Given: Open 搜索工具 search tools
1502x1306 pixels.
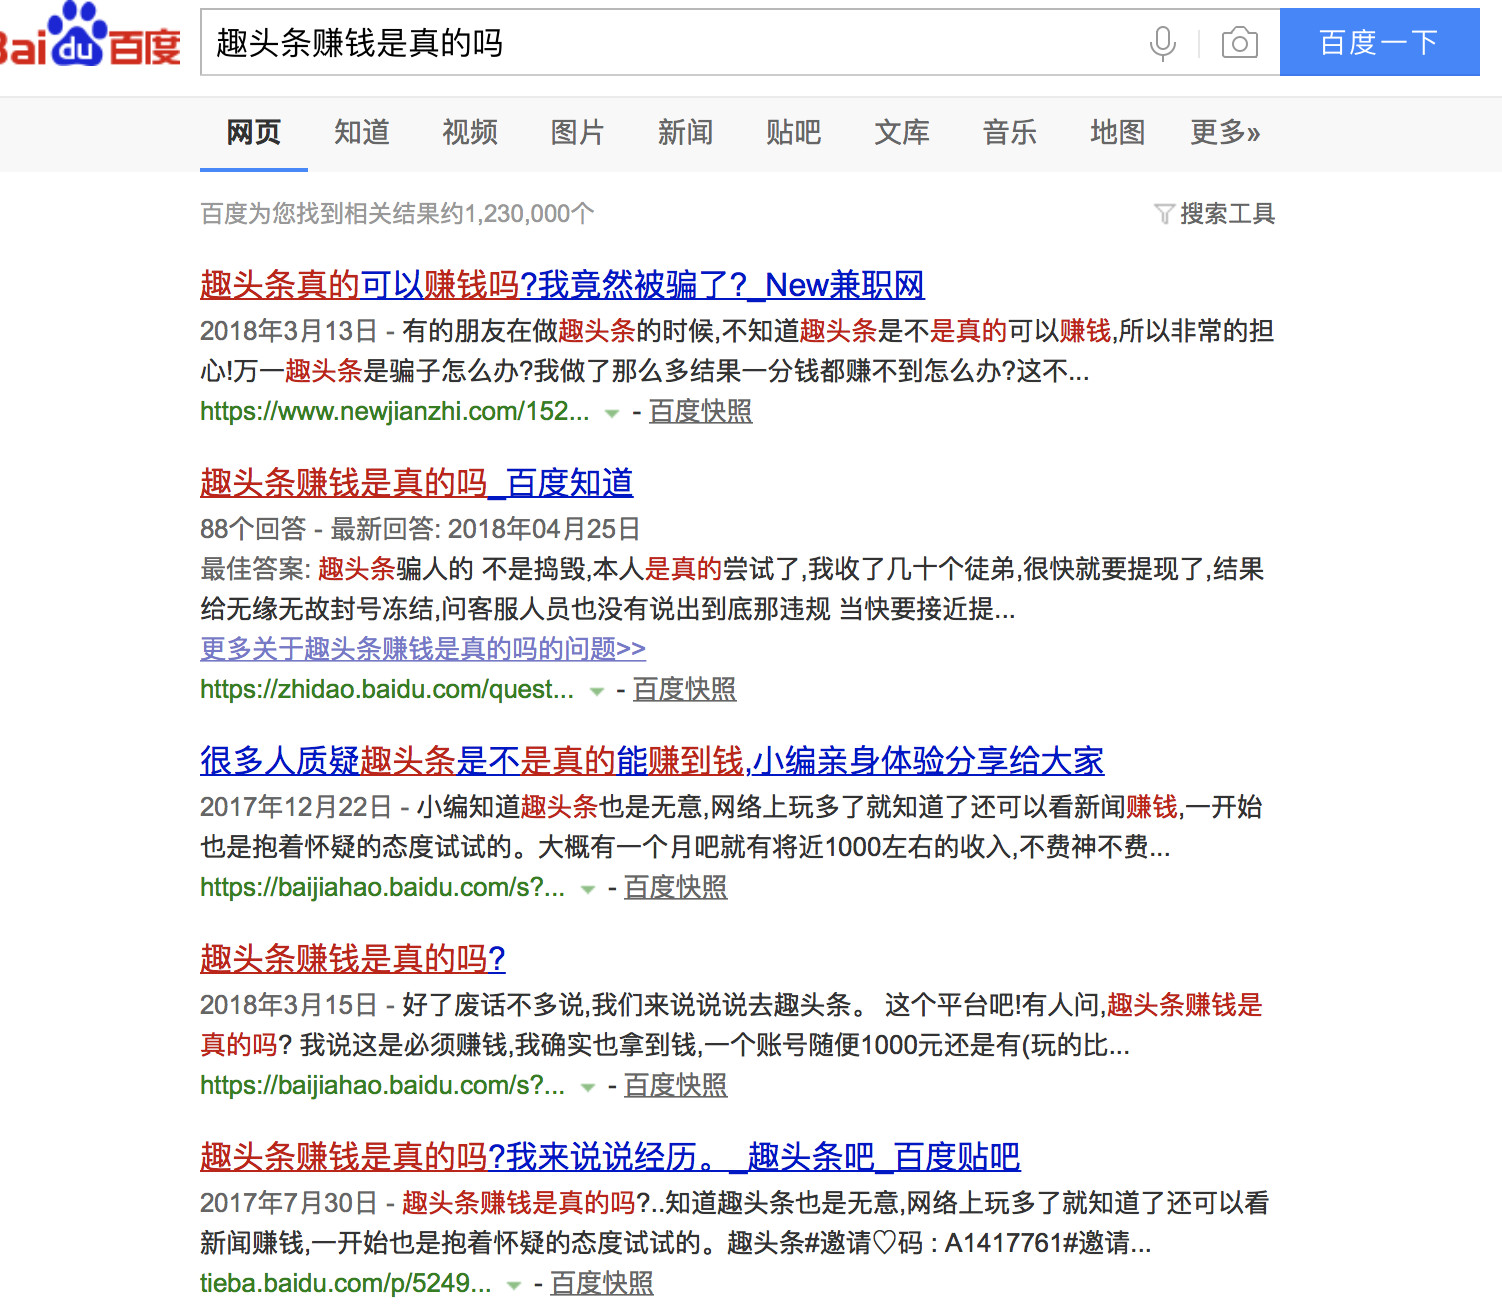Looking at the screenshot, I should click(1227, 214).
